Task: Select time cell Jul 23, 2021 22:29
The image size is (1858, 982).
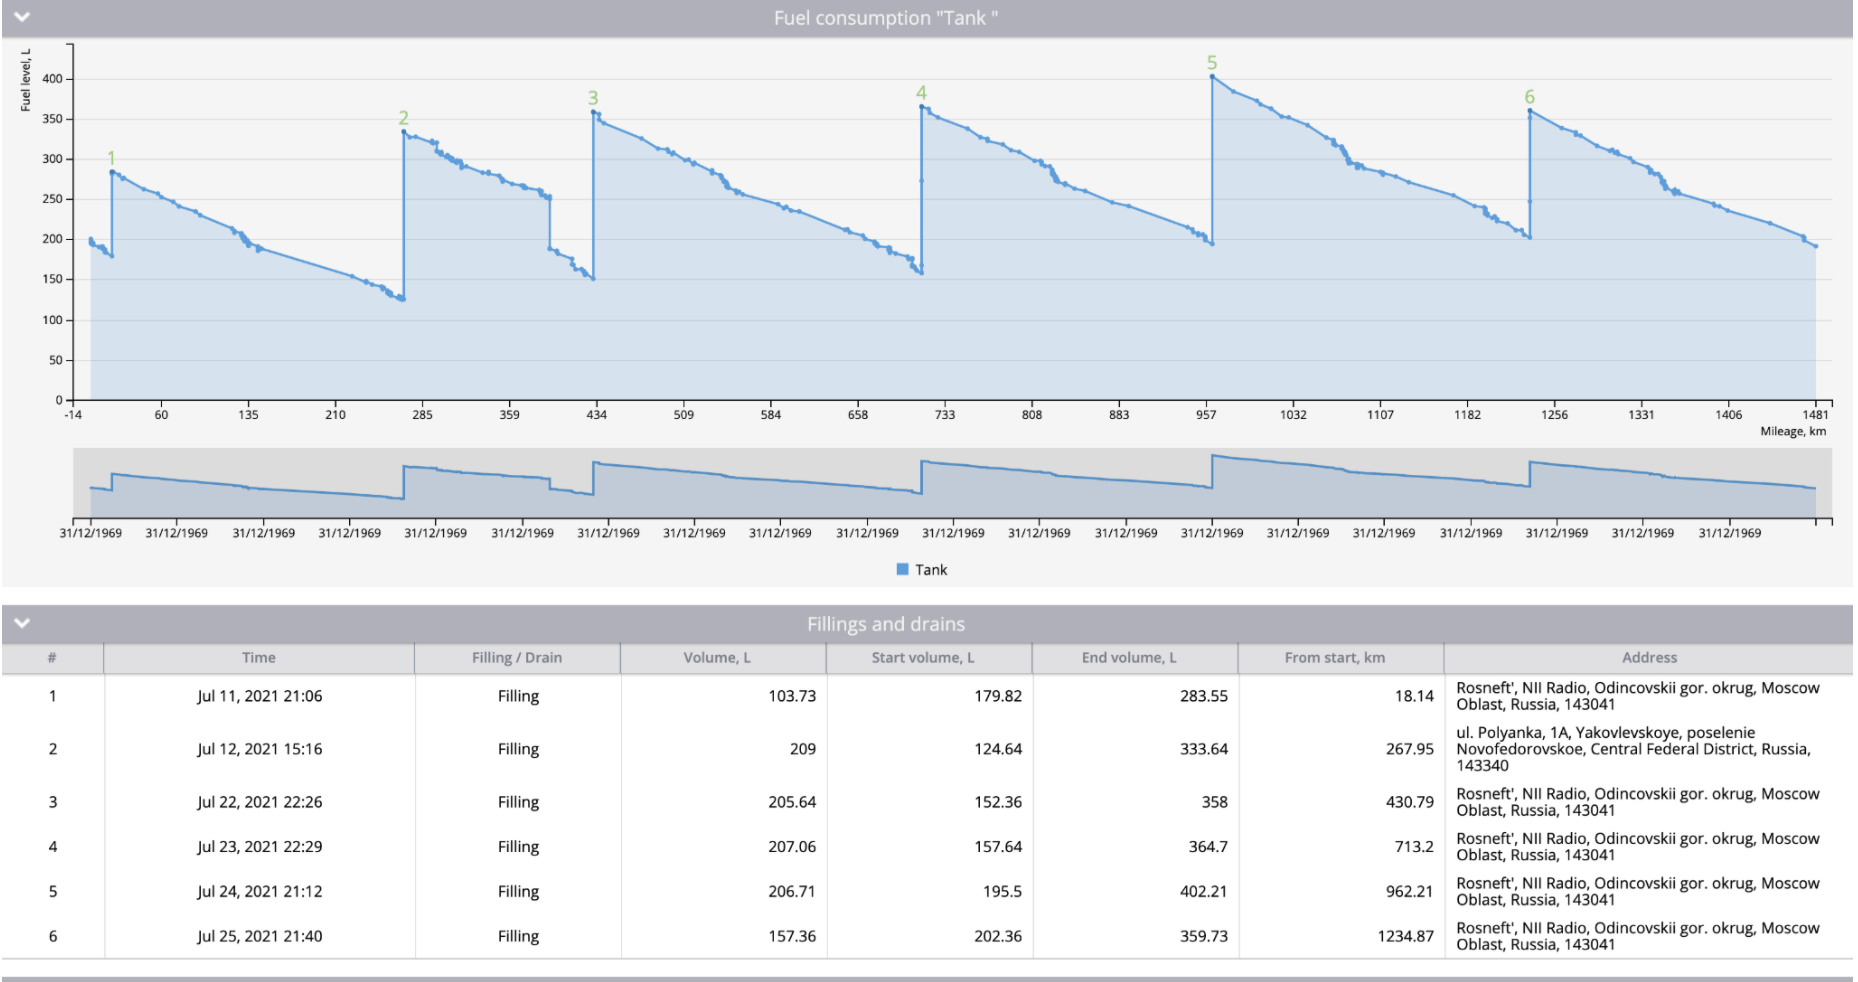Action: 259,847
